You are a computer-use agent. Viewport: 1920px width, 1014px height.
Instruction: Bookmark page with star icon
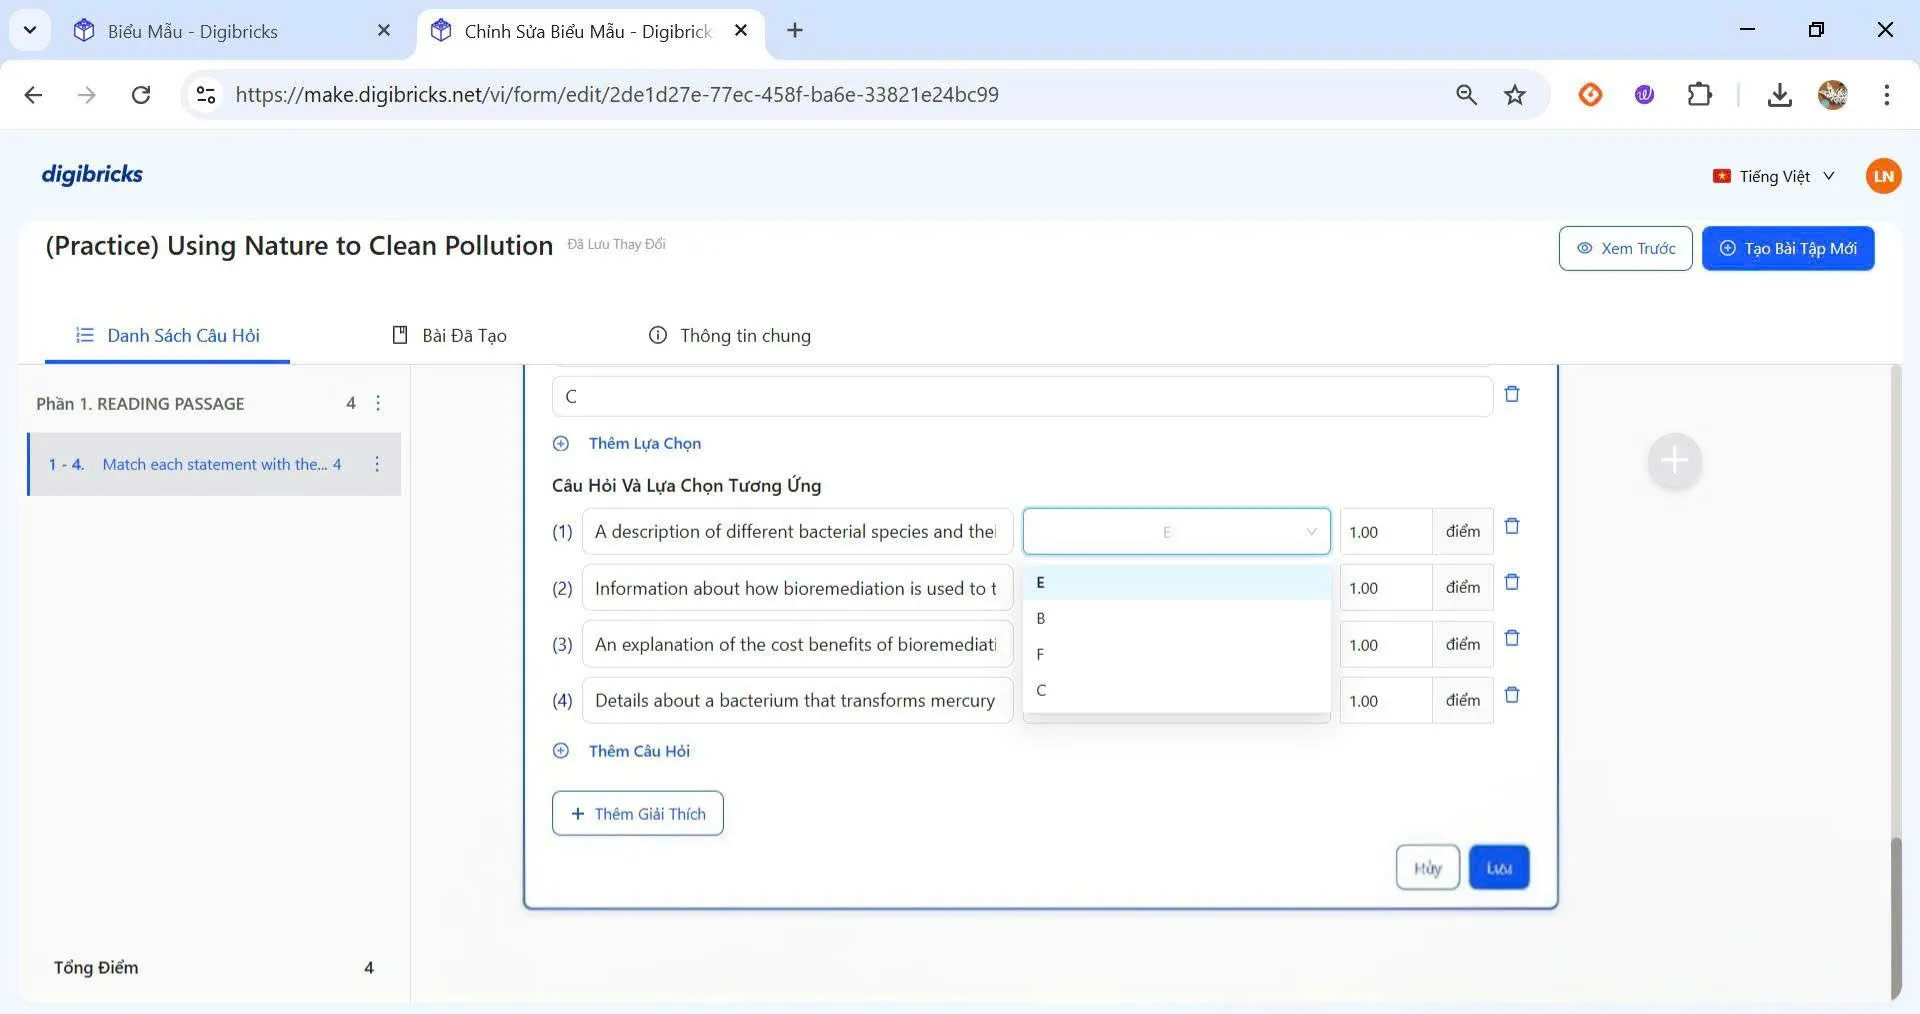1514,95
